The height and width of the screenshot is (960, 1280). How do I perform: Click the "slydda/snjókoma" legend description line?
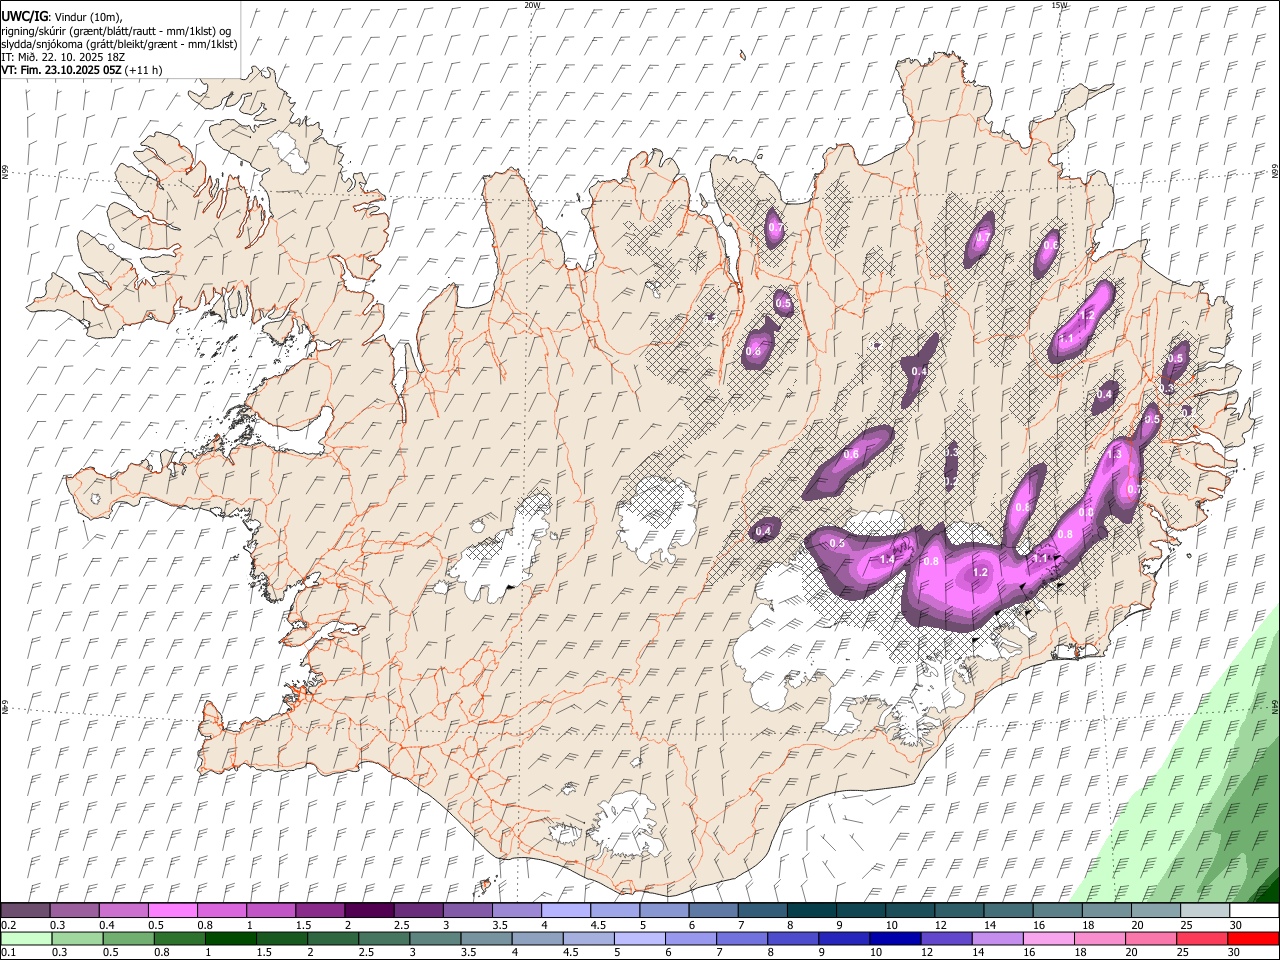pyautogui.click(x=119, y=44)
